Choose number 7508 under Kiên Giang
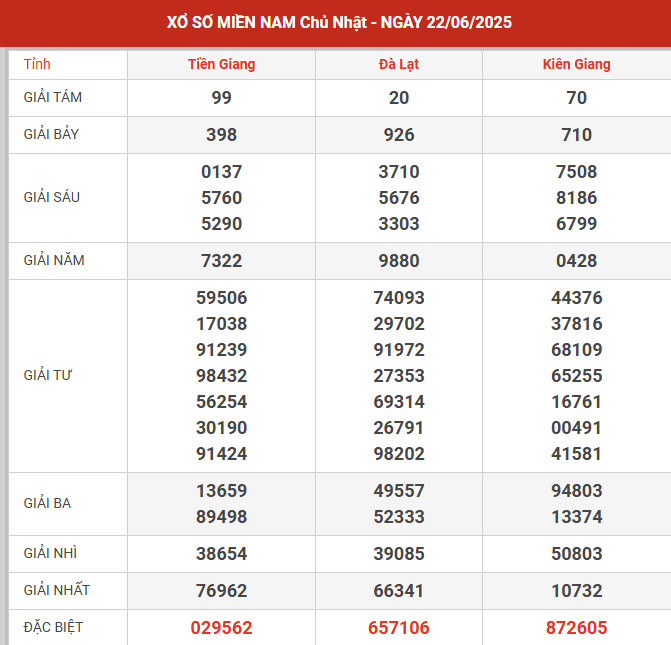 [576, 172]
